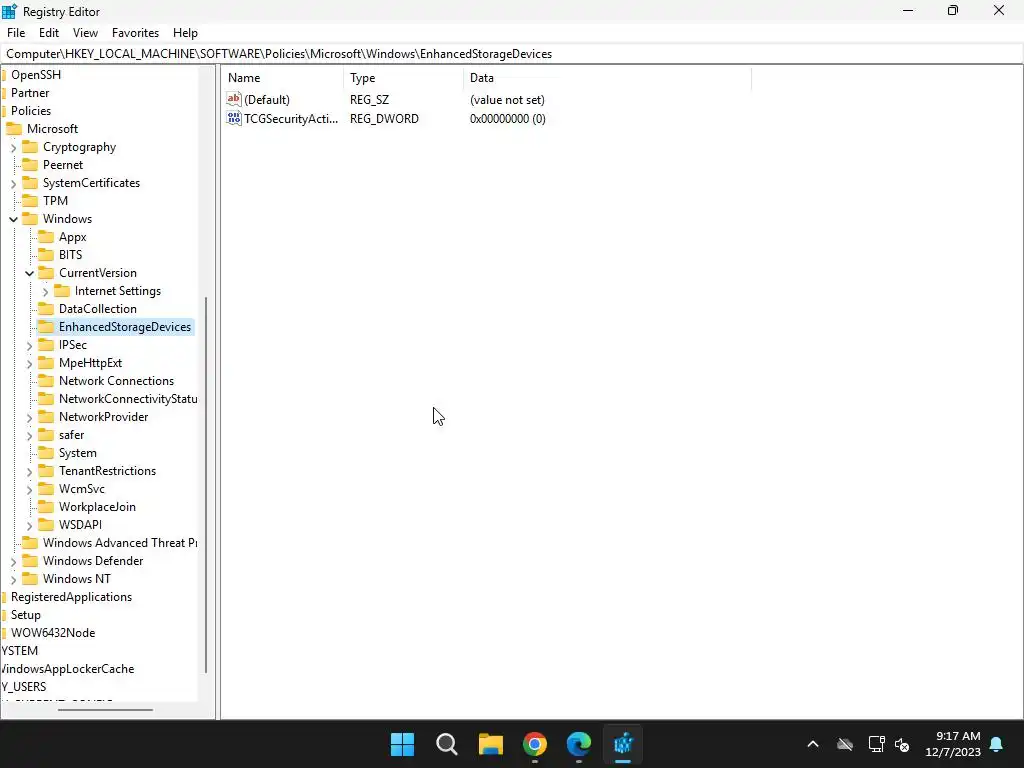Expand the NetworkProvider key

pyautogui.click(x=29, y=417)
